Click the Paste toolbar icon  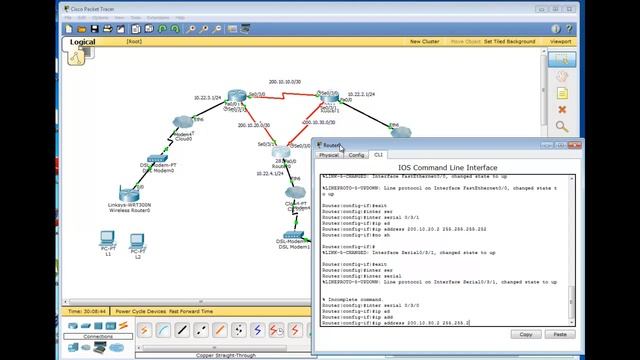tap(149, 29)
